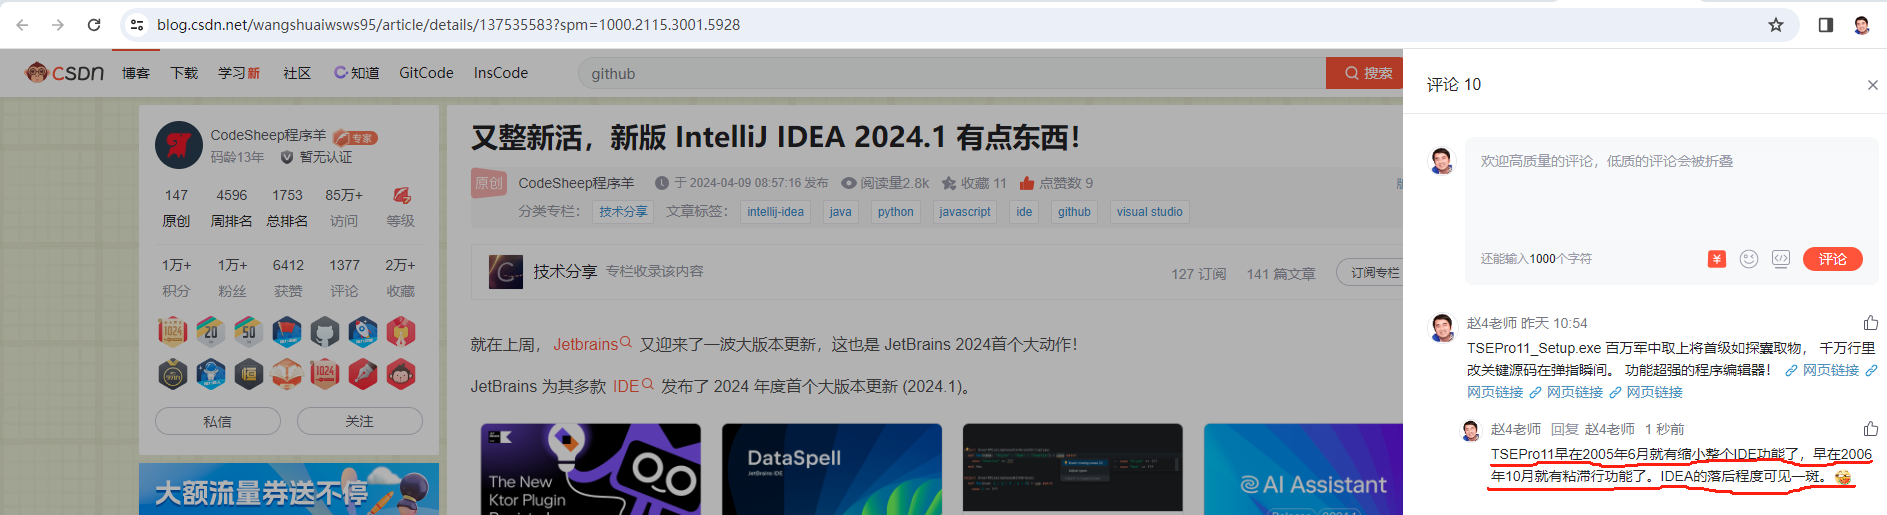Screen dimensions: 1887x515
Task: Click the browser address bar URL
Action: [x=449, y=25]
